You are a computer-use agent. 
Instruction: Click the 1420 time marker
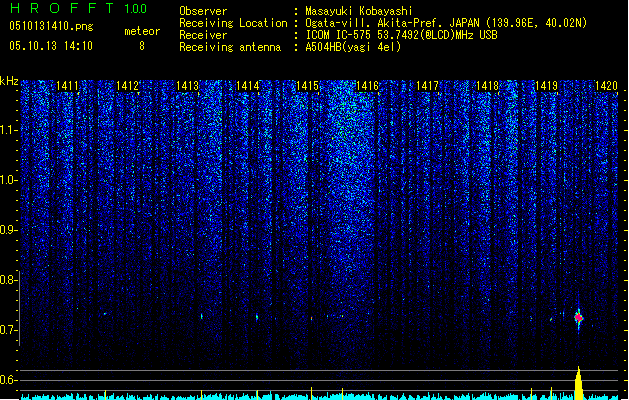(606, 85)
